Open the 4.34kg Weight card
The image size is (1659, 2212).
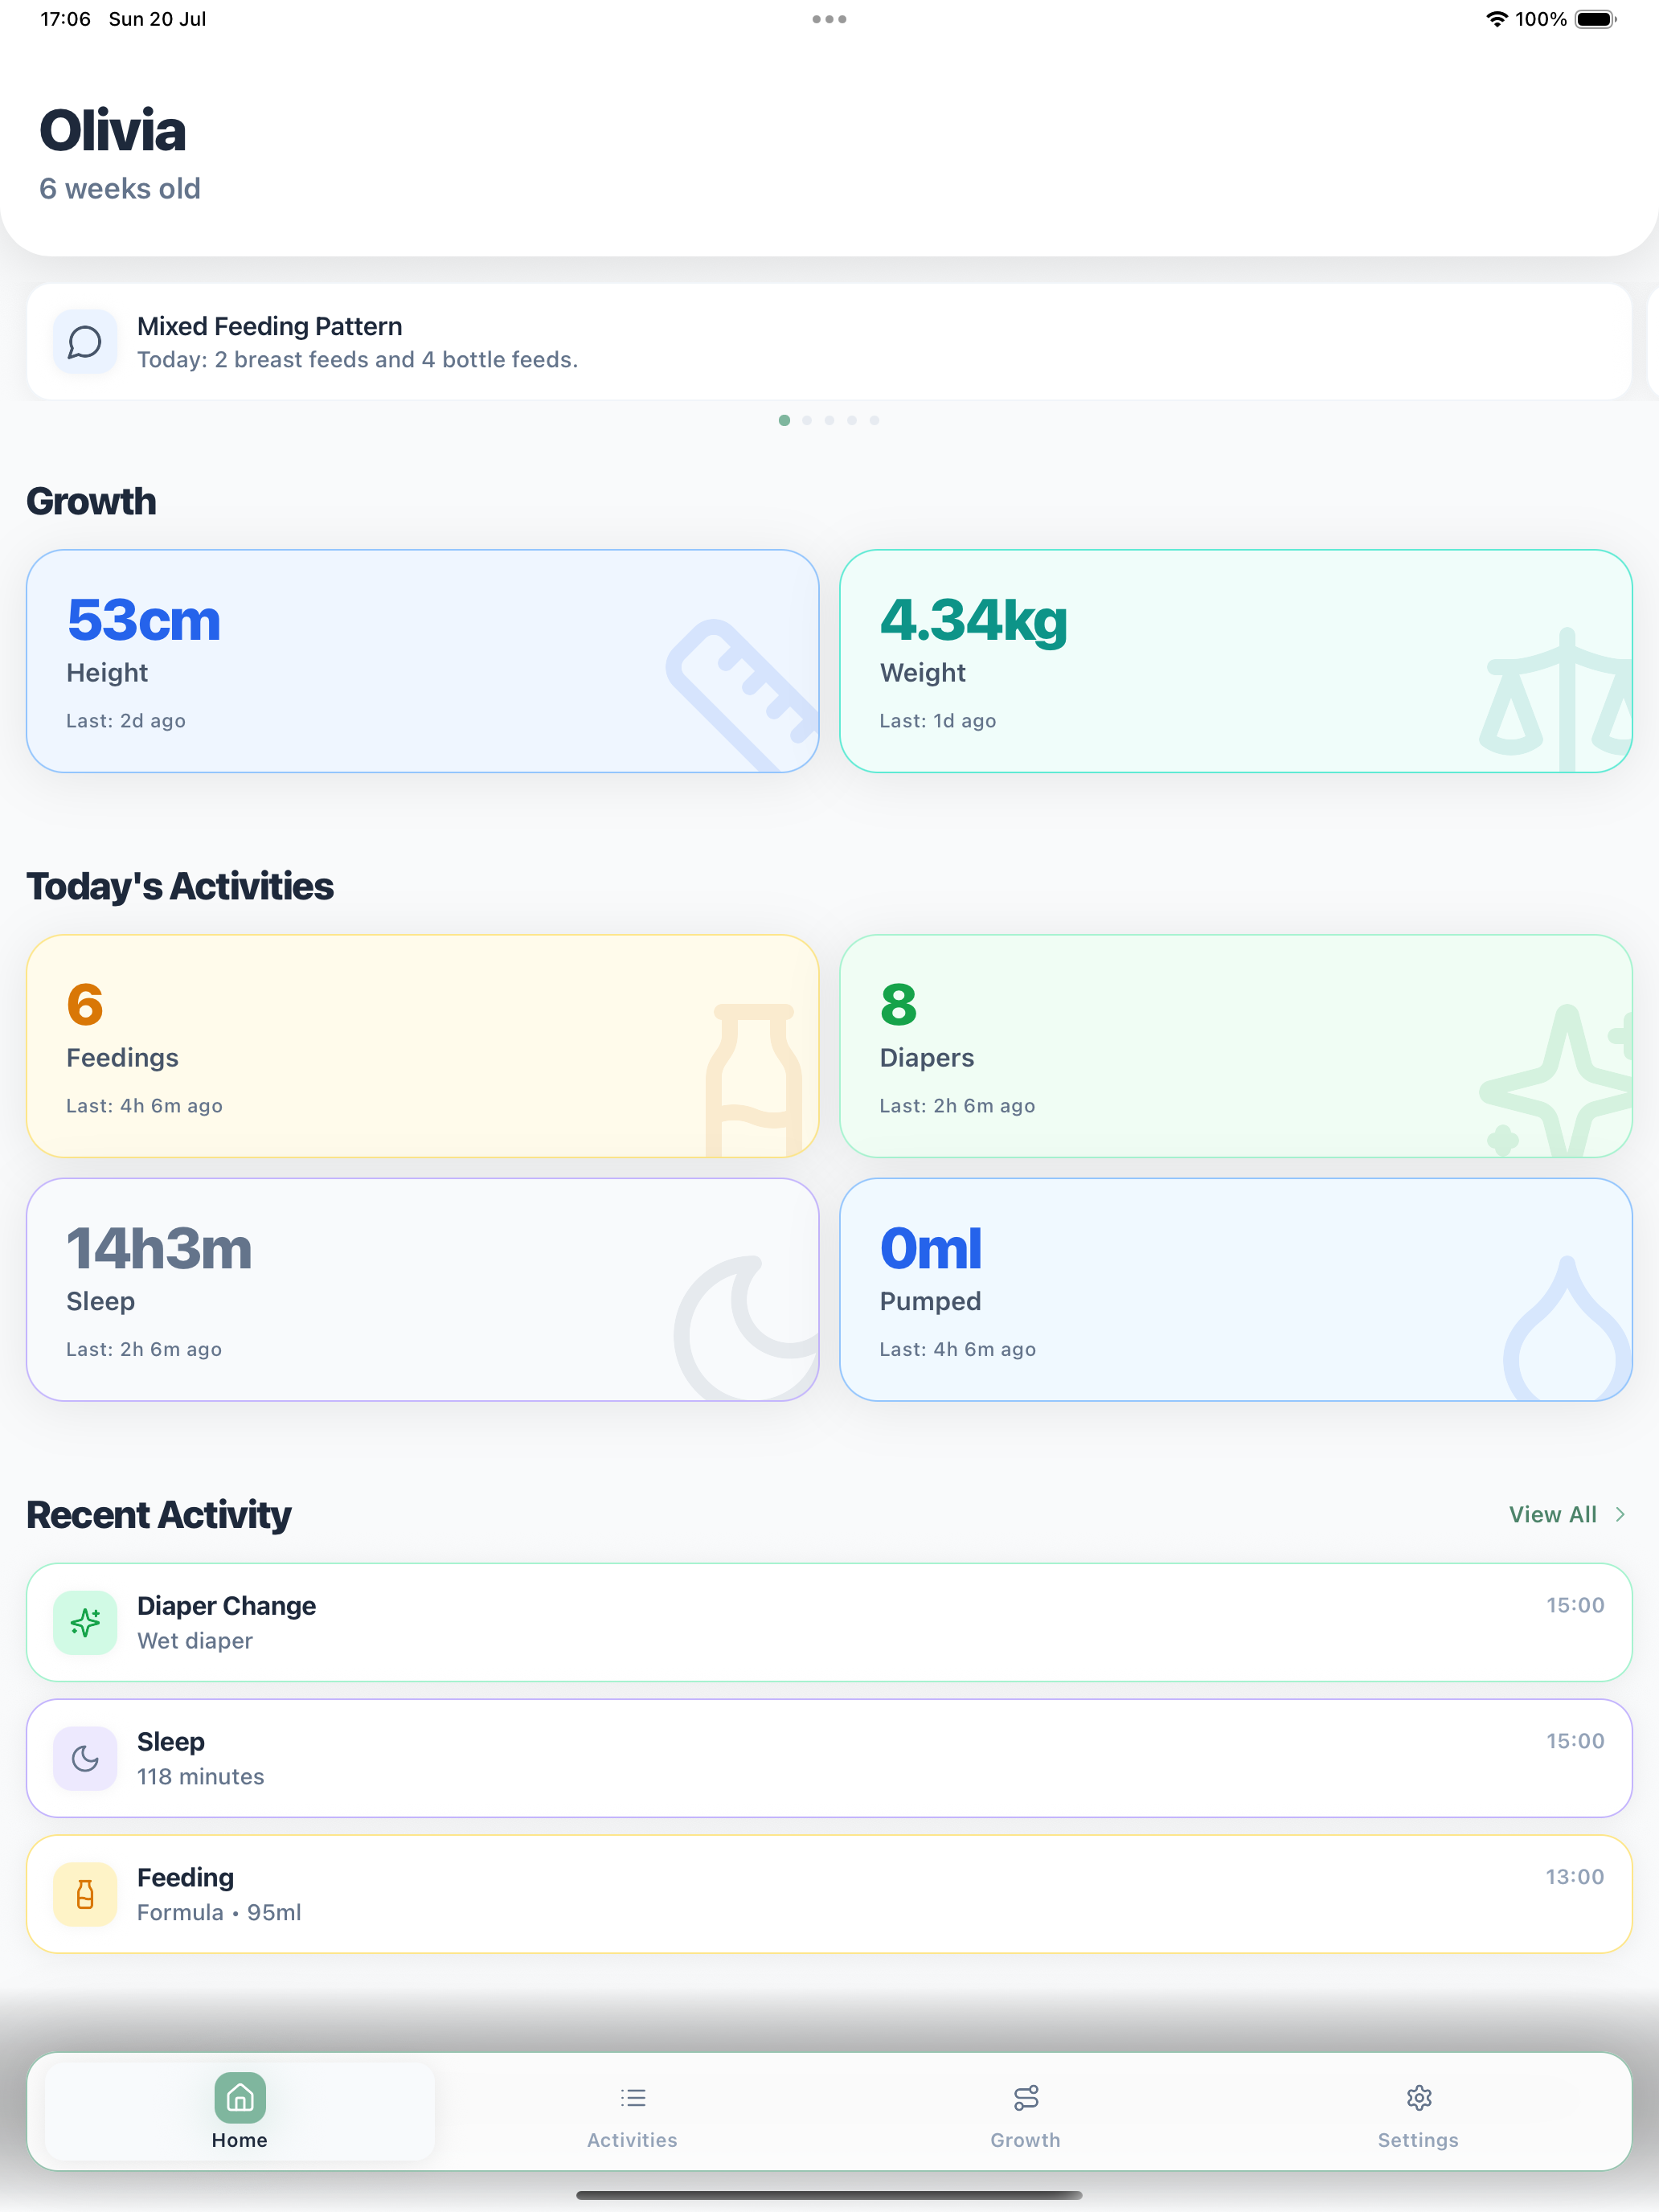tap(1236, 661)
